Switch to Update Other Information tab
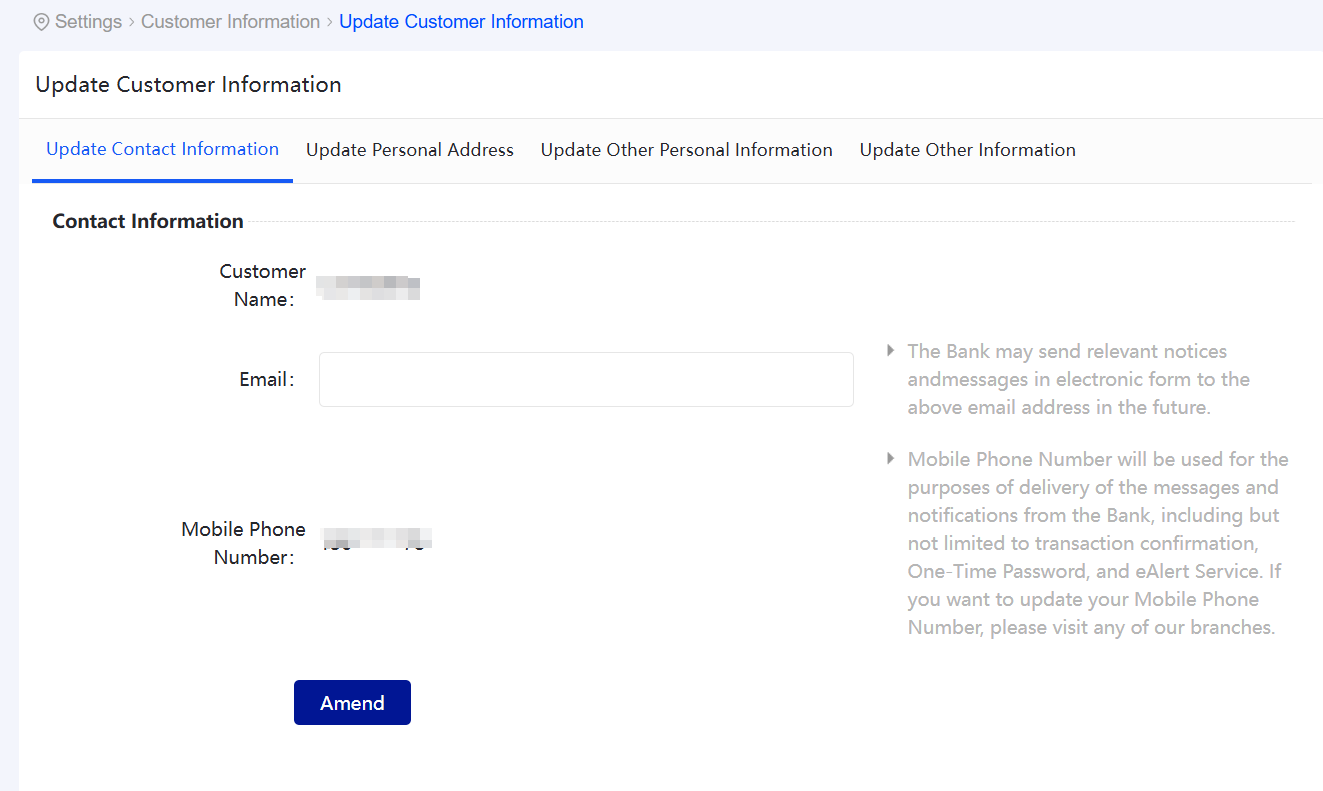This screenshot has width=1323, height=791. click(x=967, y=150)
